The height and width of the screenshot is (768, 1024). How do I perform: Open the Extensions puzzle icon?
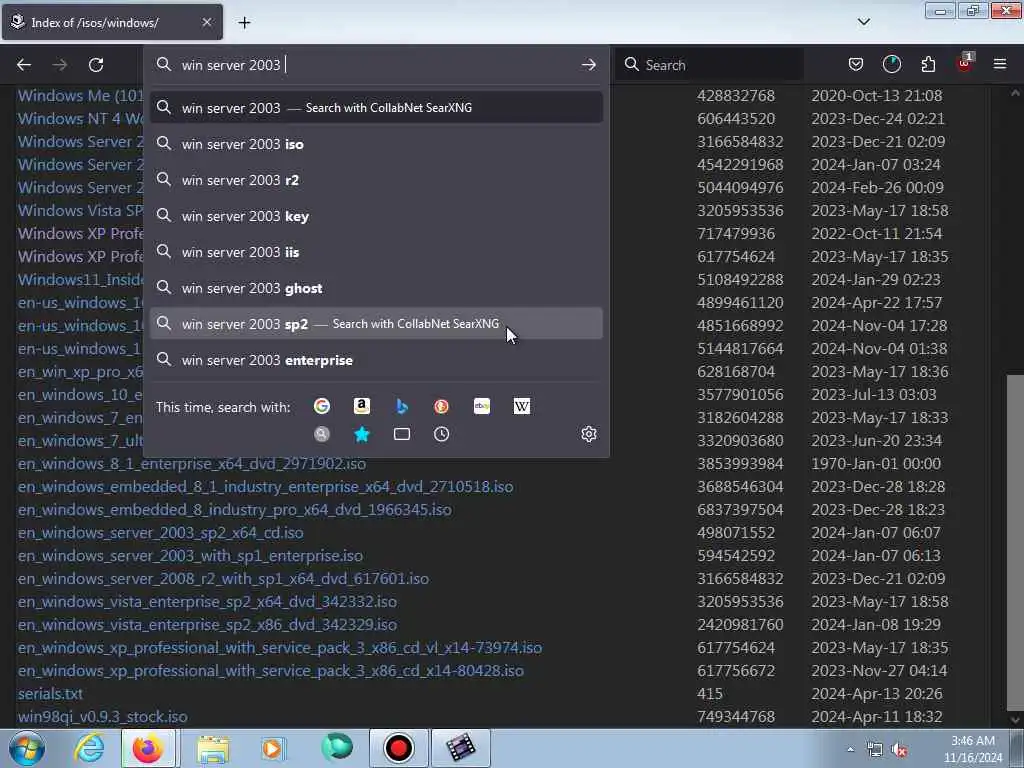[928, 64]
